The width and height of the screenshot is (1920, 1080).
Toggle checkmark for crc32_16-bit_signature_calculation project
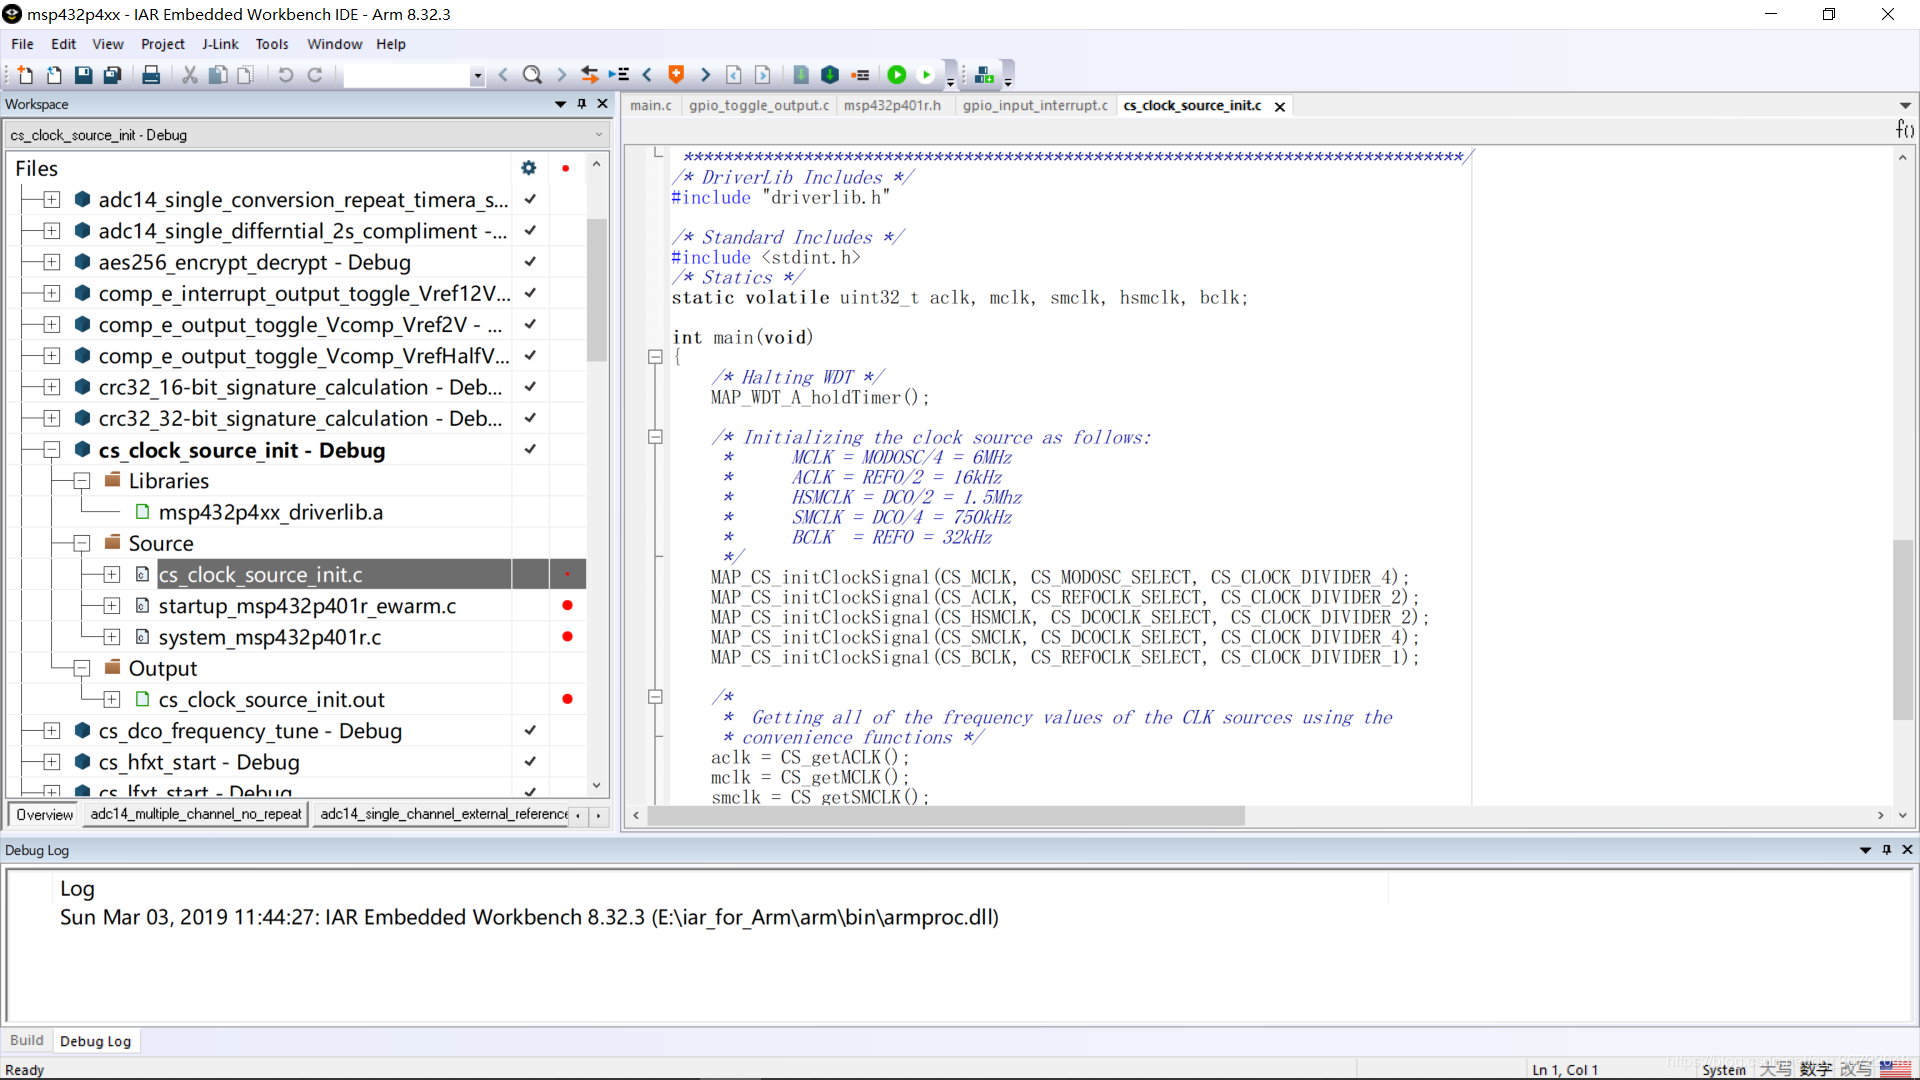click(531, 386)
